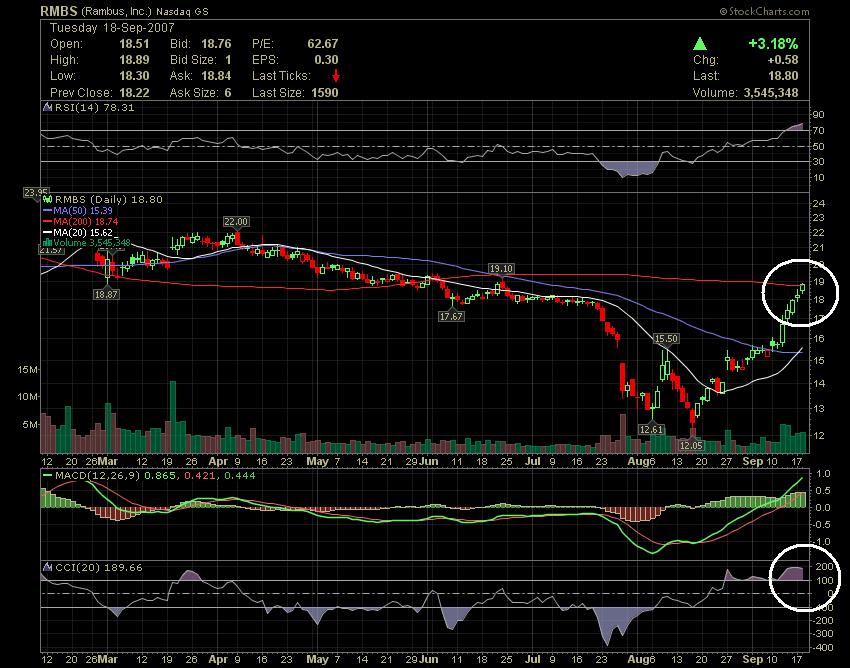Click the 18.87 price low annotation
Image resolution: width=850 pixels, height=668 pixels.
tap(106, 294)
